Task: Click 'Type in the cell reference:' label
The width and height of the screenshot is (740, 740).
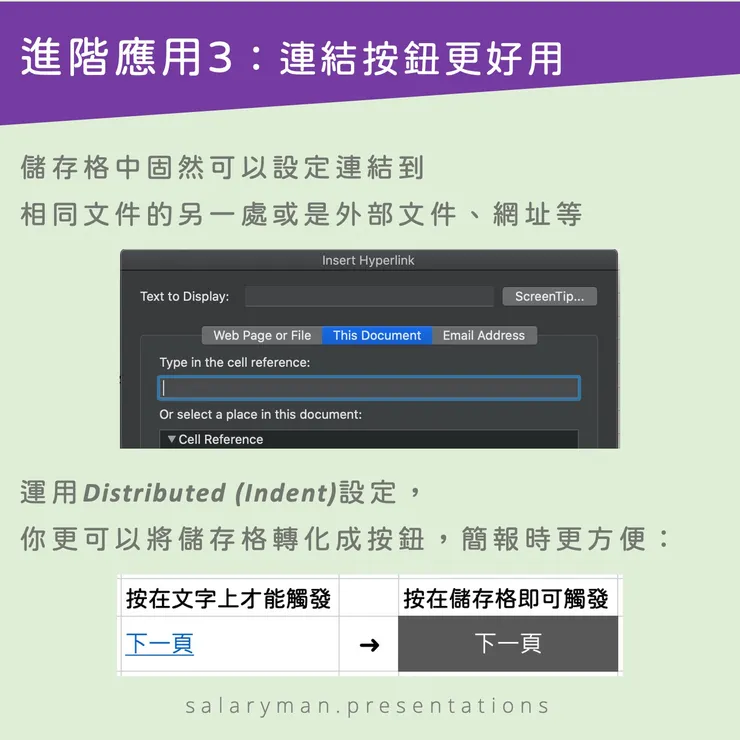Action: tap(235, 362)
